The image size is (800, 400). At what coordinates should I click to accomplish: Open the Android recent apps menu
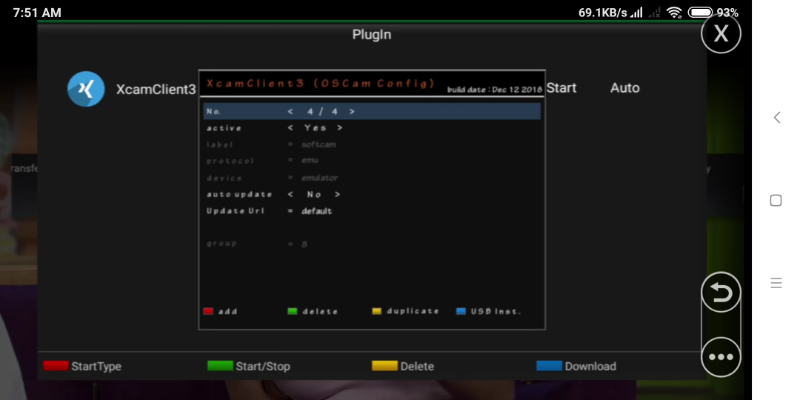pos(776,283)
